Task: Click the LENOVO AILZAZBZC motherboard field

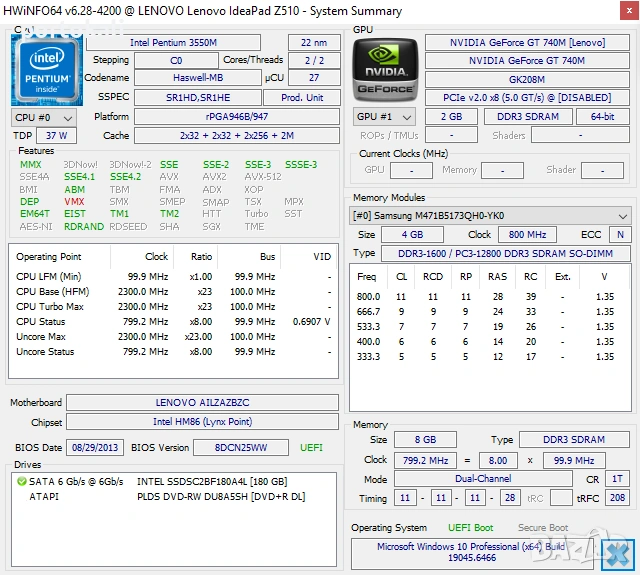Action: pos(204,402)
